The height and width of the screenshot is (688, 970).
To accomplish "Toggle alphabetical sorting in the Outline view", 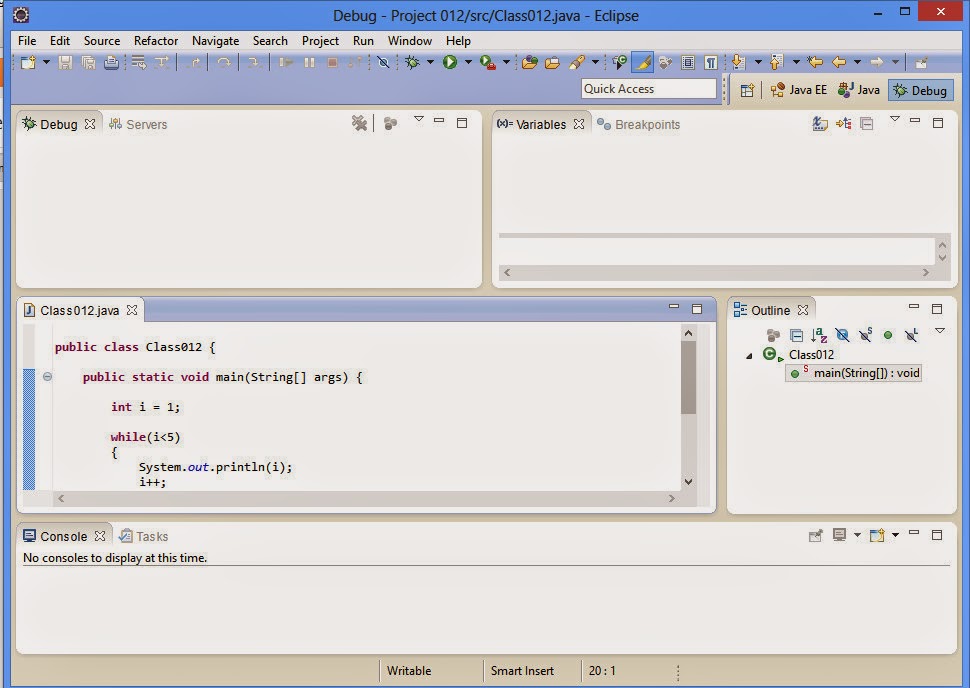I will click(x=819, y=334).
